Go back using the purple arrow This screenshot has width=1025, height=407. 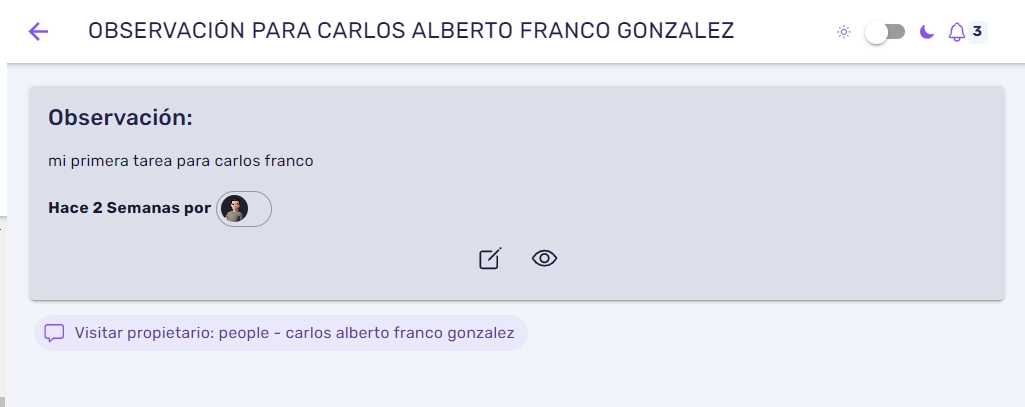tap(39, 31)
